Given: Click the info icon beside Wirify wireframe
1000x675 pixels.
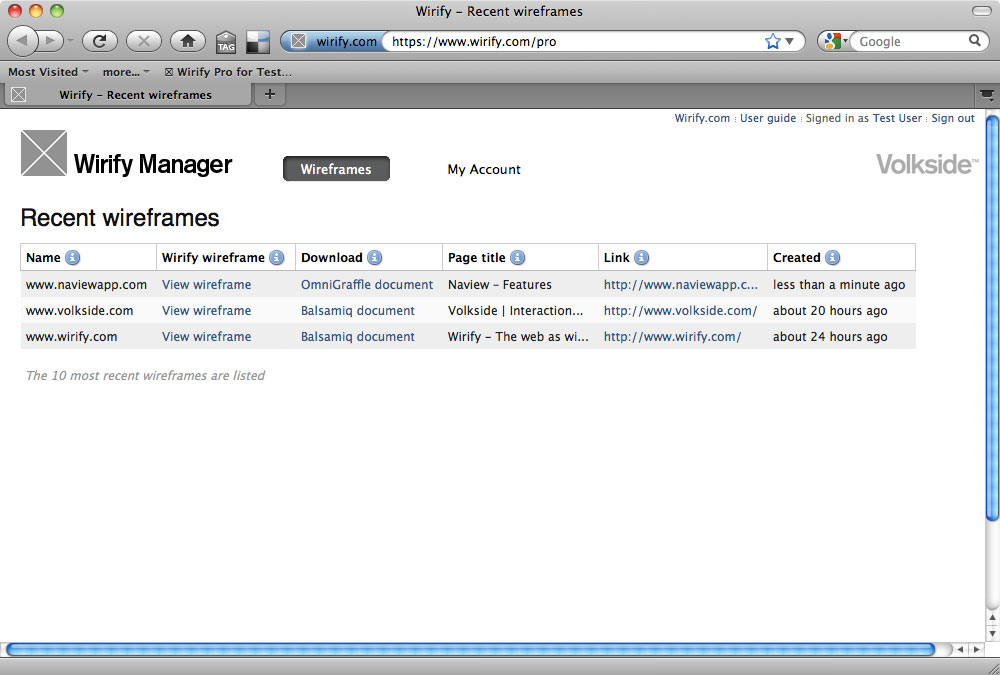Looking at the screenshot, I should pos(276,258).
